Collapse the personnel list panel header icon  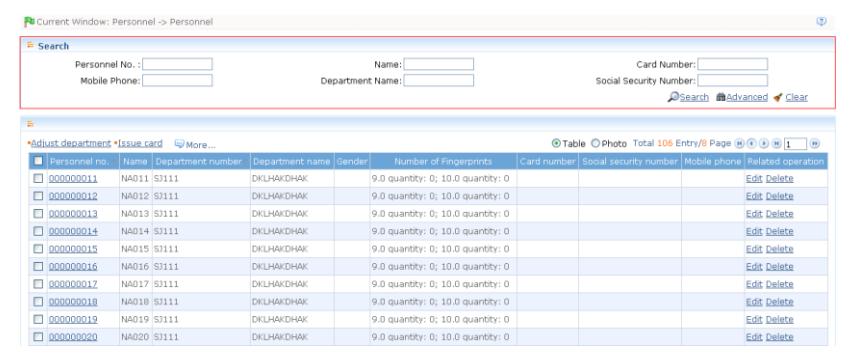pyautogui.click(x=30, y=124)
